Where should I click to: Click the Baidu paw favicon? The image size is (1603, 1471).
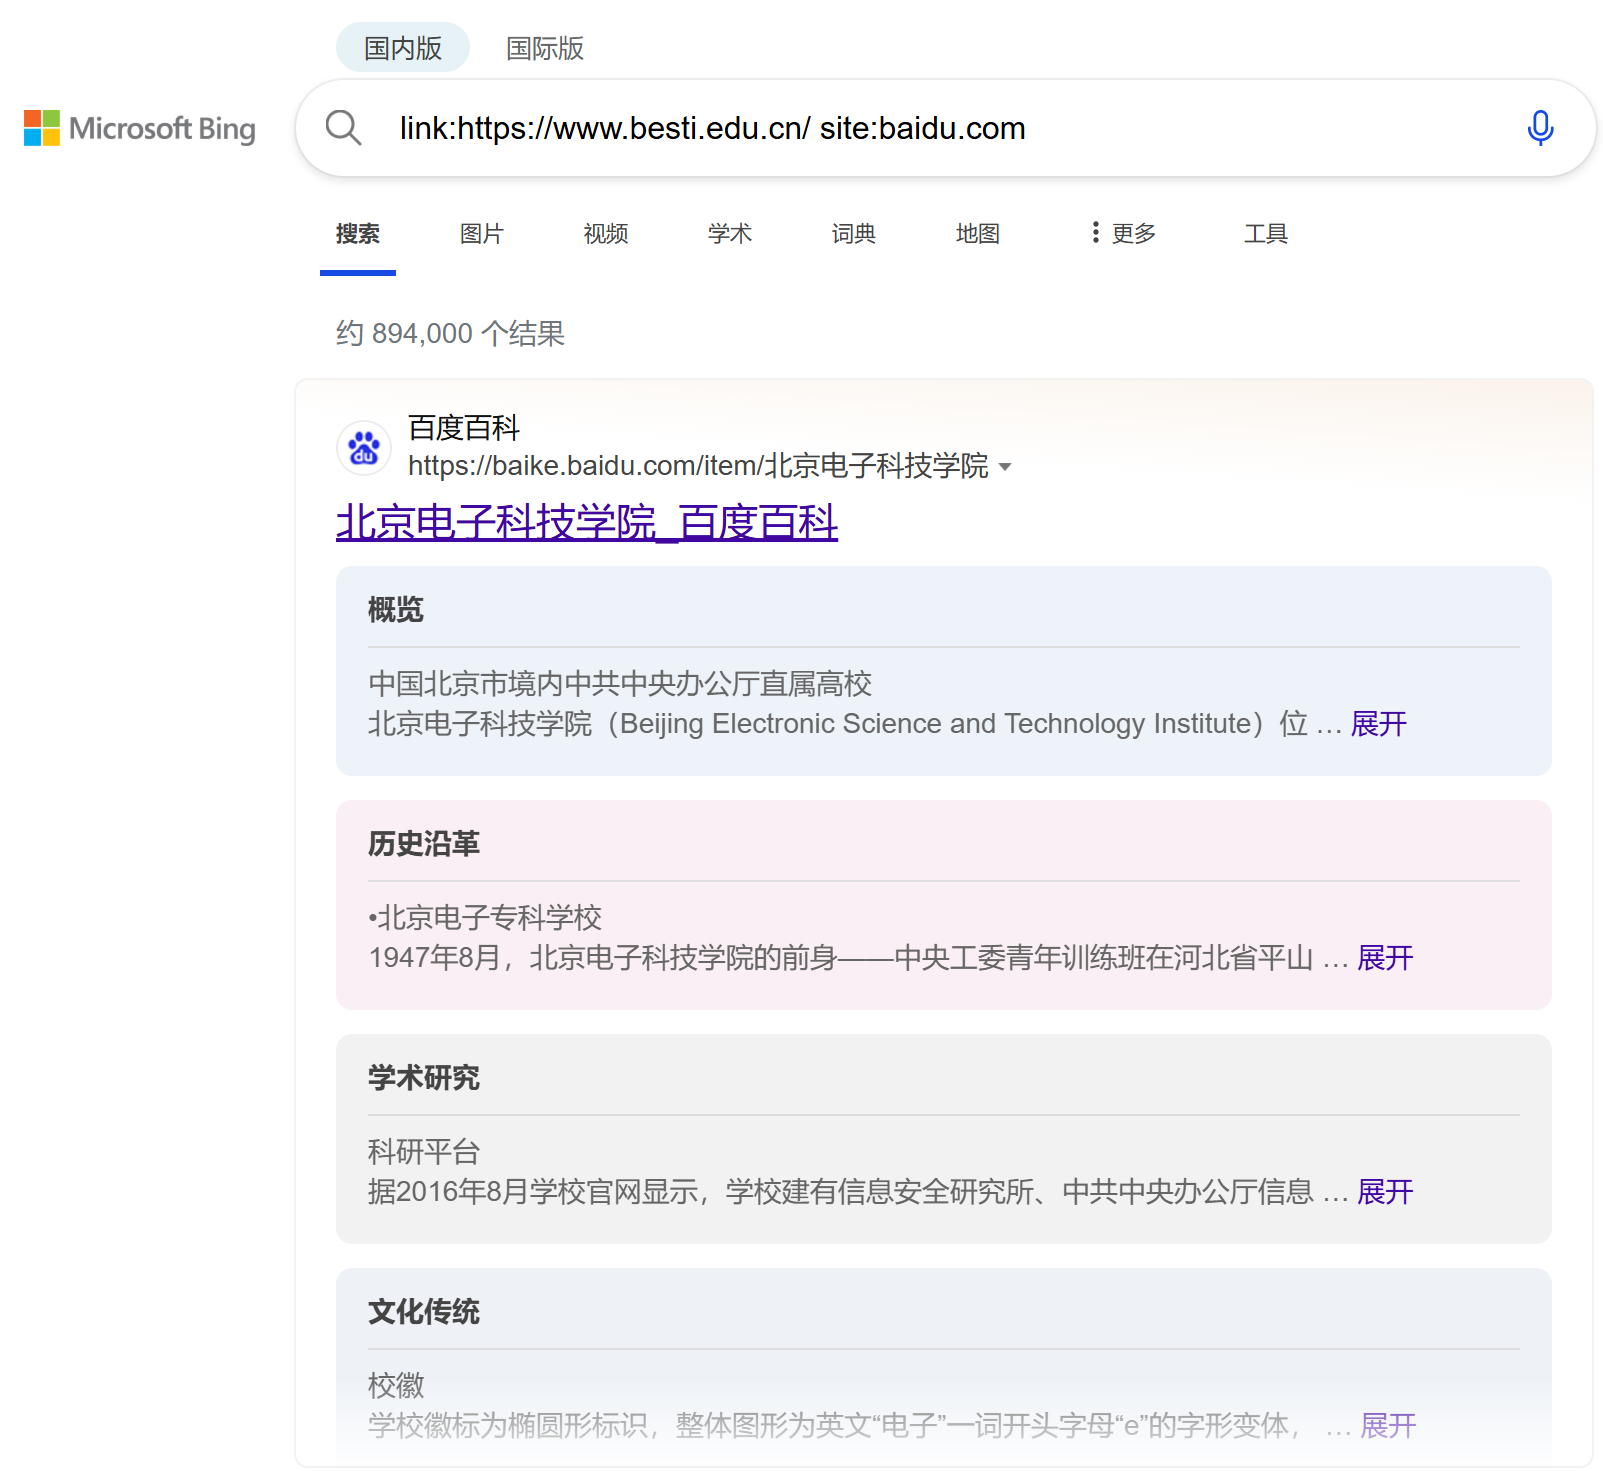click(364, 447)
